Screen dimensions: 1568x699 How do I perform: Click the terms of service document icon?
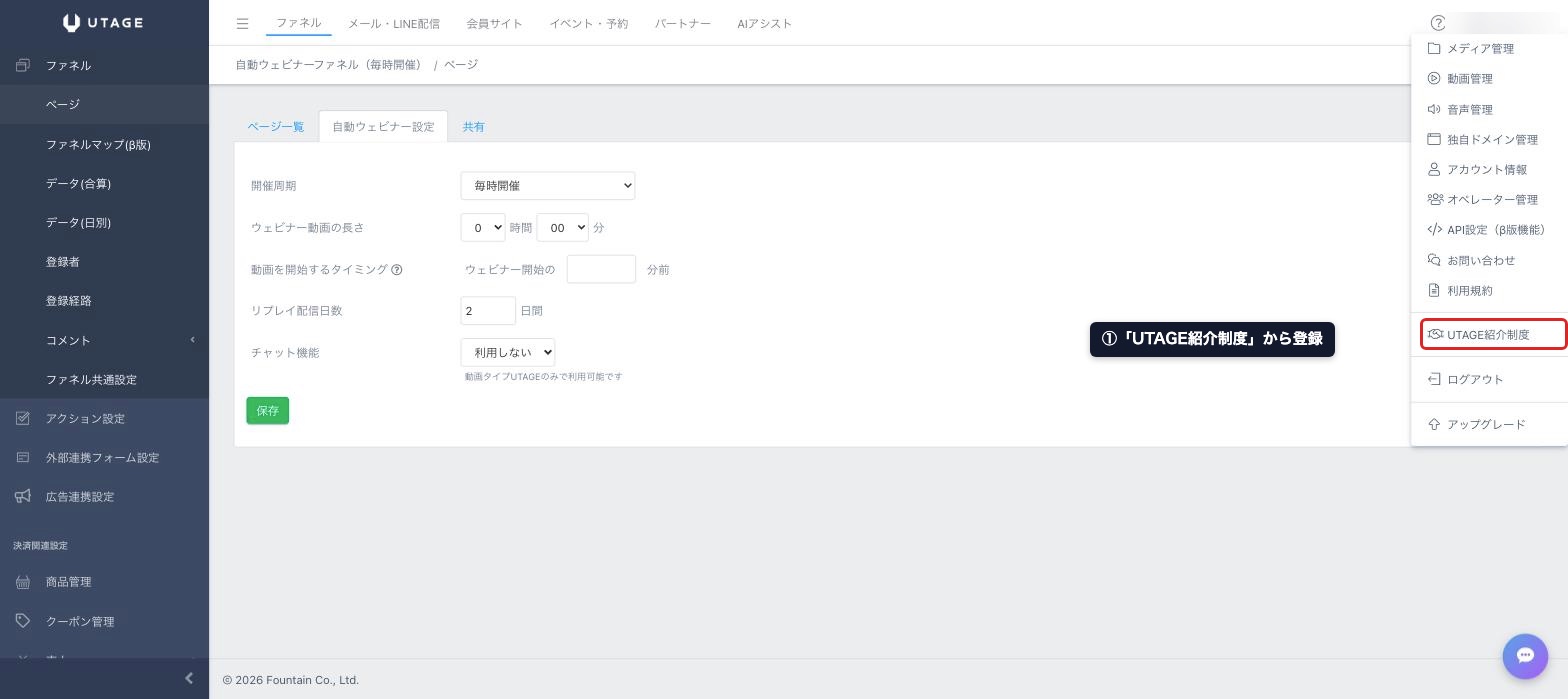coord(1434,290)
